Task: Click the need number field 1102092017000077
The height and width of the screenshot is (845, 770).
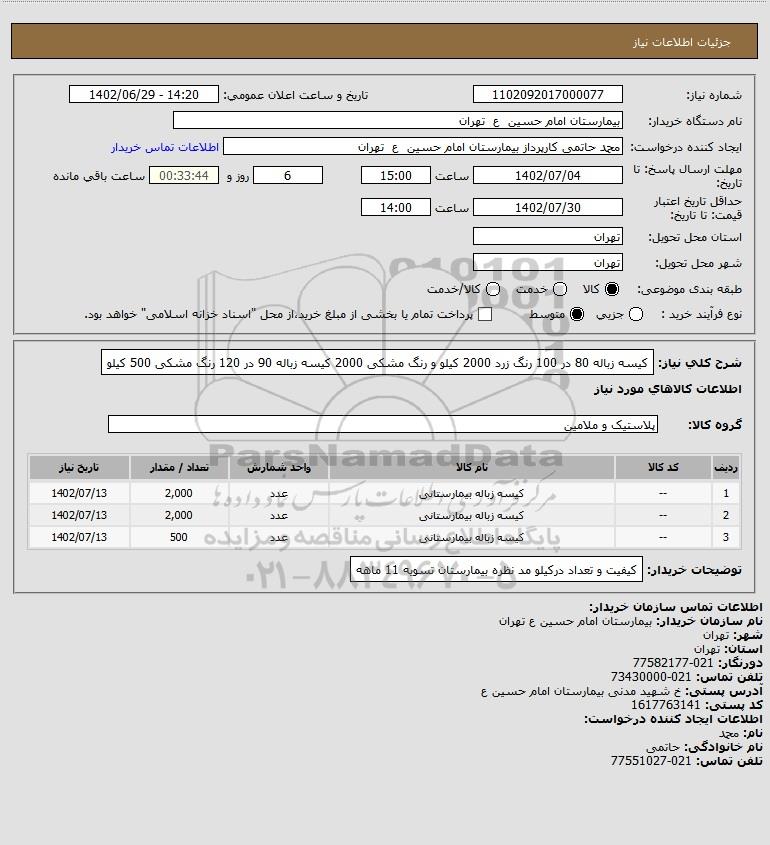Action: (x=547, y=94)
